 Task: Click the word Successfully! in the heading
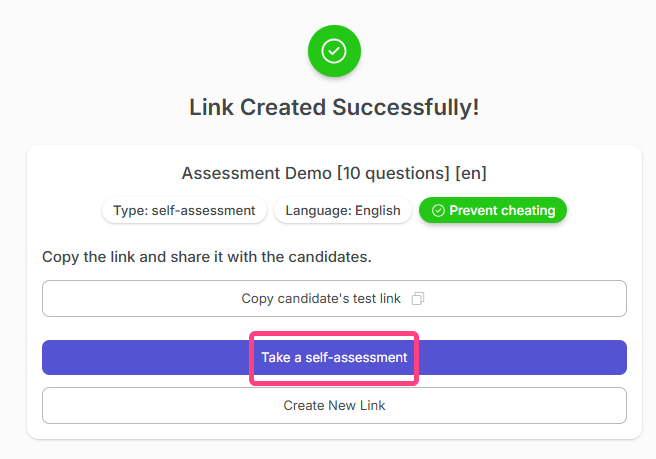[x=412, y=107]
